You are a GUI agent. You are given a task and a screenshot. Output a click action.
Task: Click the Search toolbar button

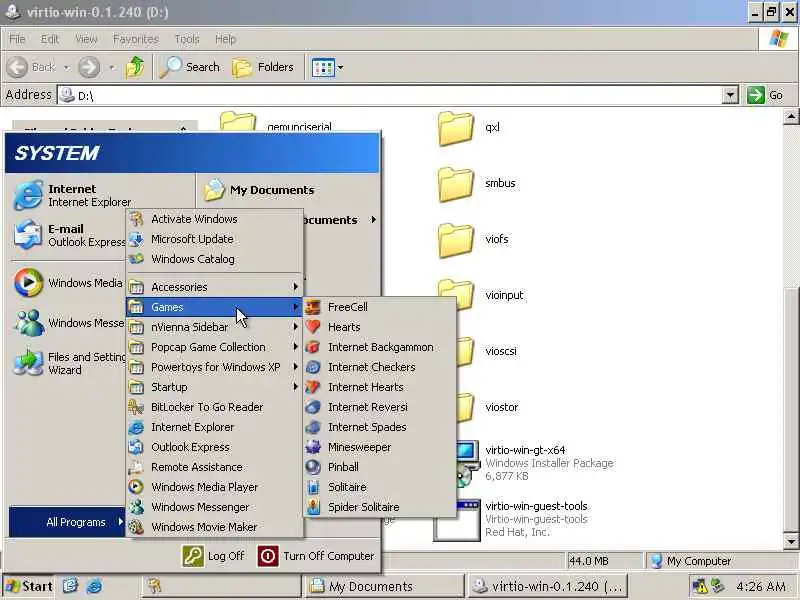point(189,67)
